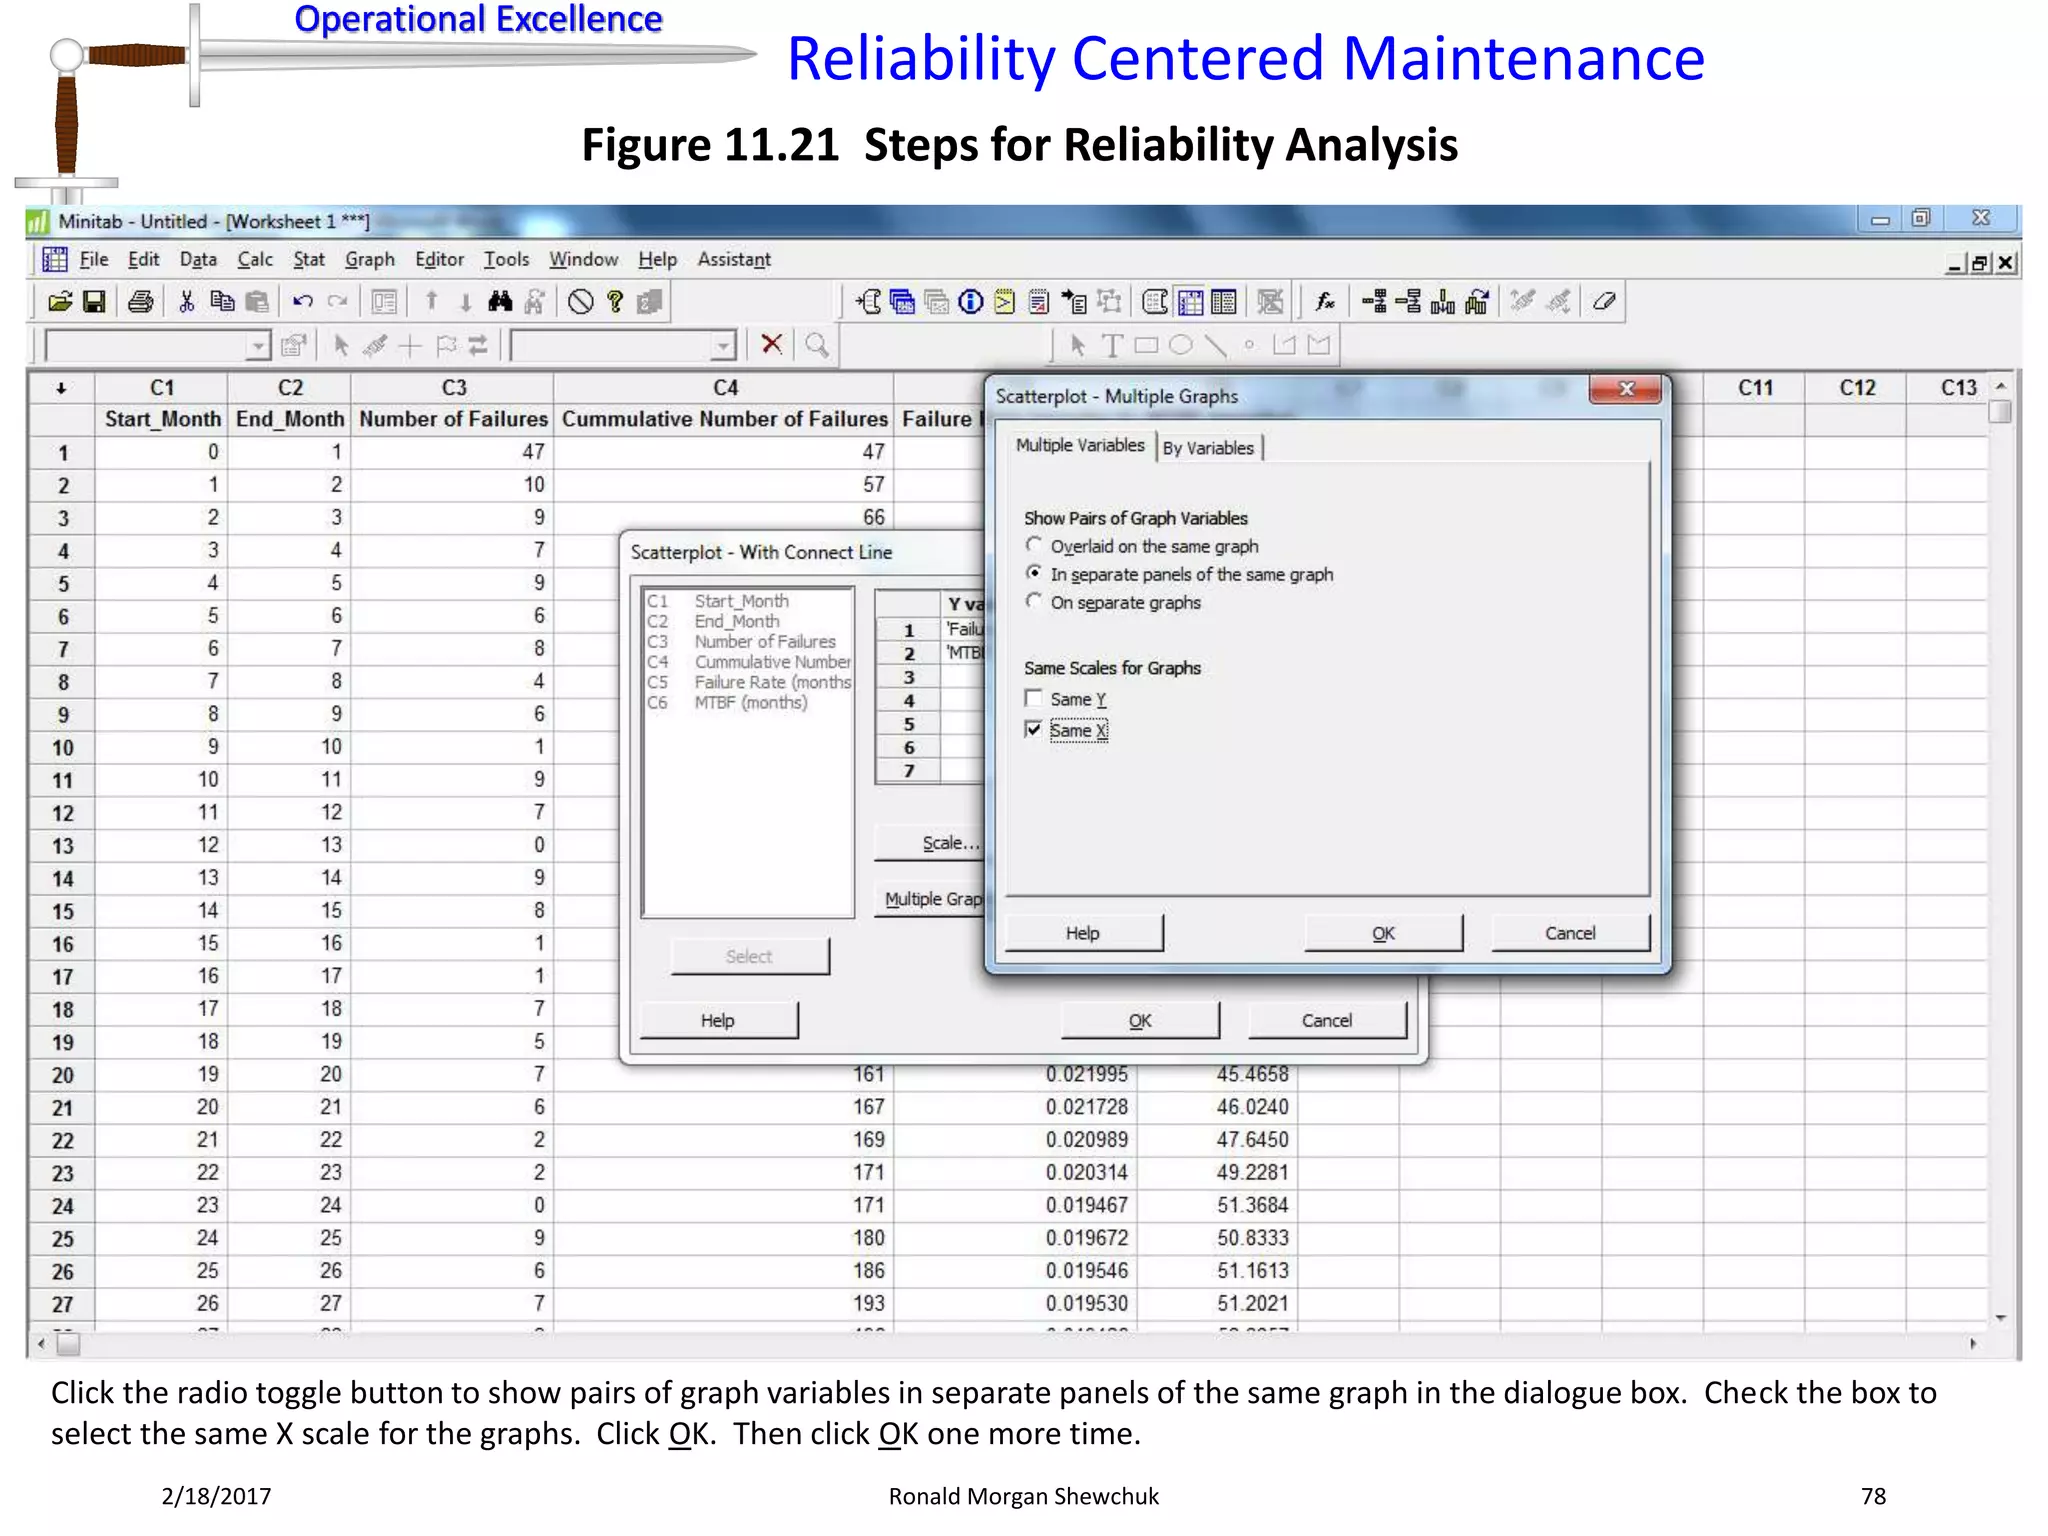Select 'On separate graphs' radio button
Viewport: 2048px width, 1536px height.
1034,602
